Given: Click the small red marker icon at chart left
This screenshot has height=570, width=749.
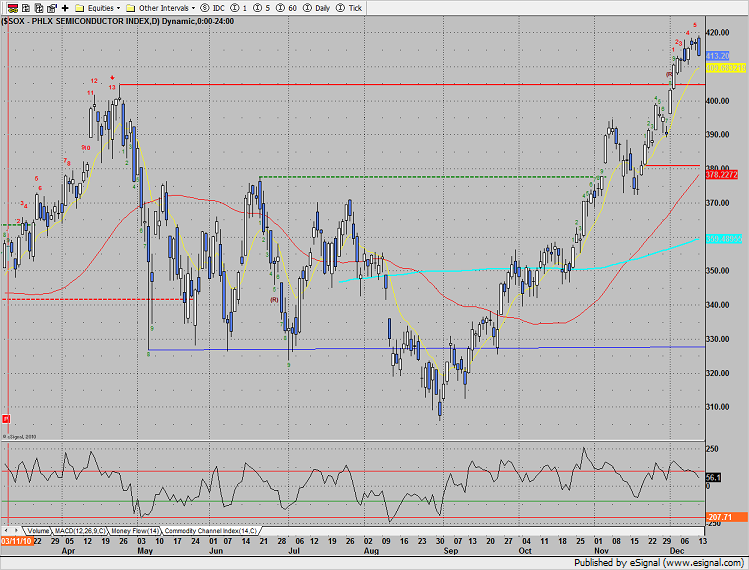Looking at the screenshot, I should coord(6,419).
